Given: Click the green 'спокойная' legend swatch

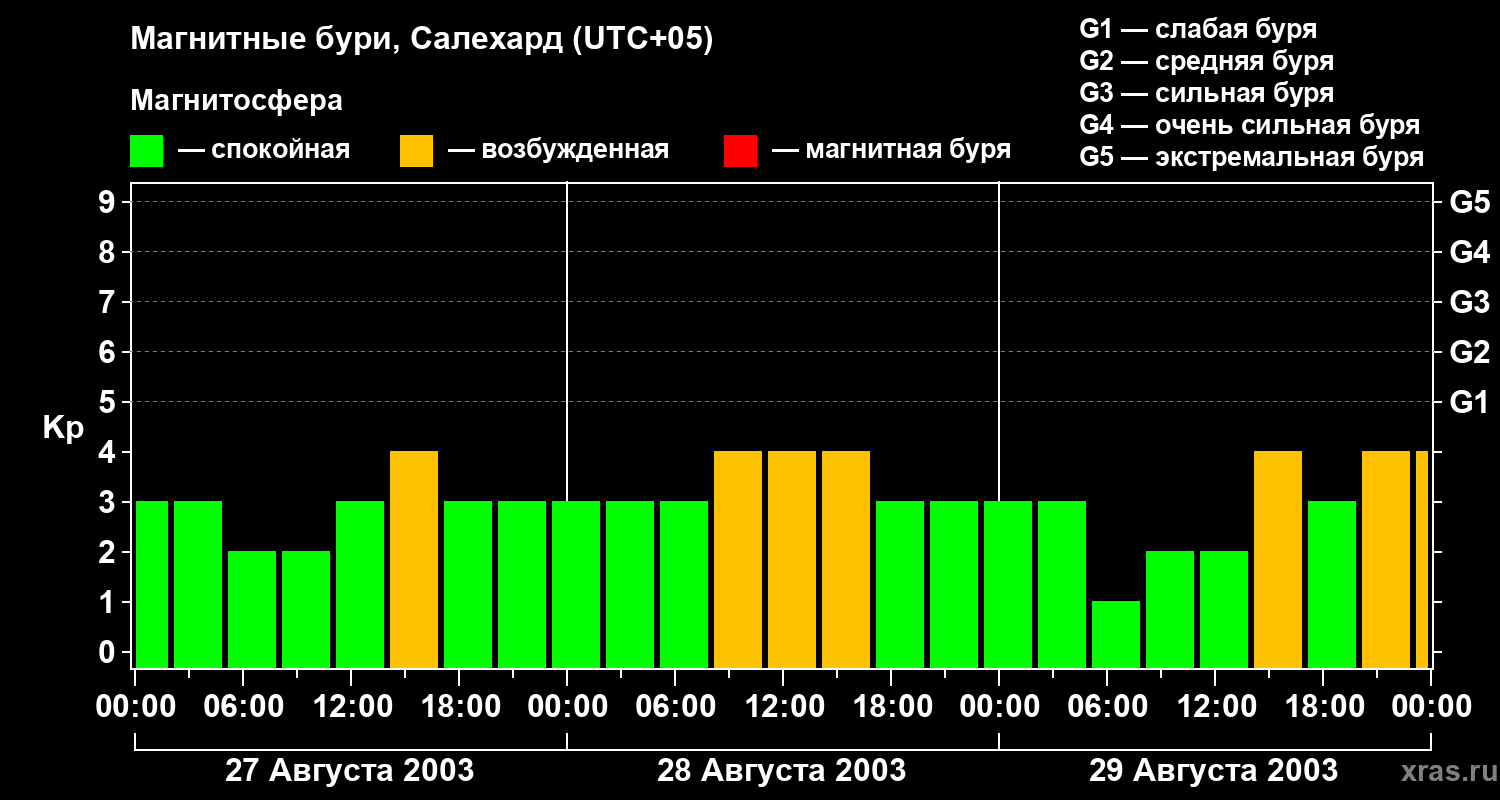Looking at the screenshot, I should pos(147,151).
